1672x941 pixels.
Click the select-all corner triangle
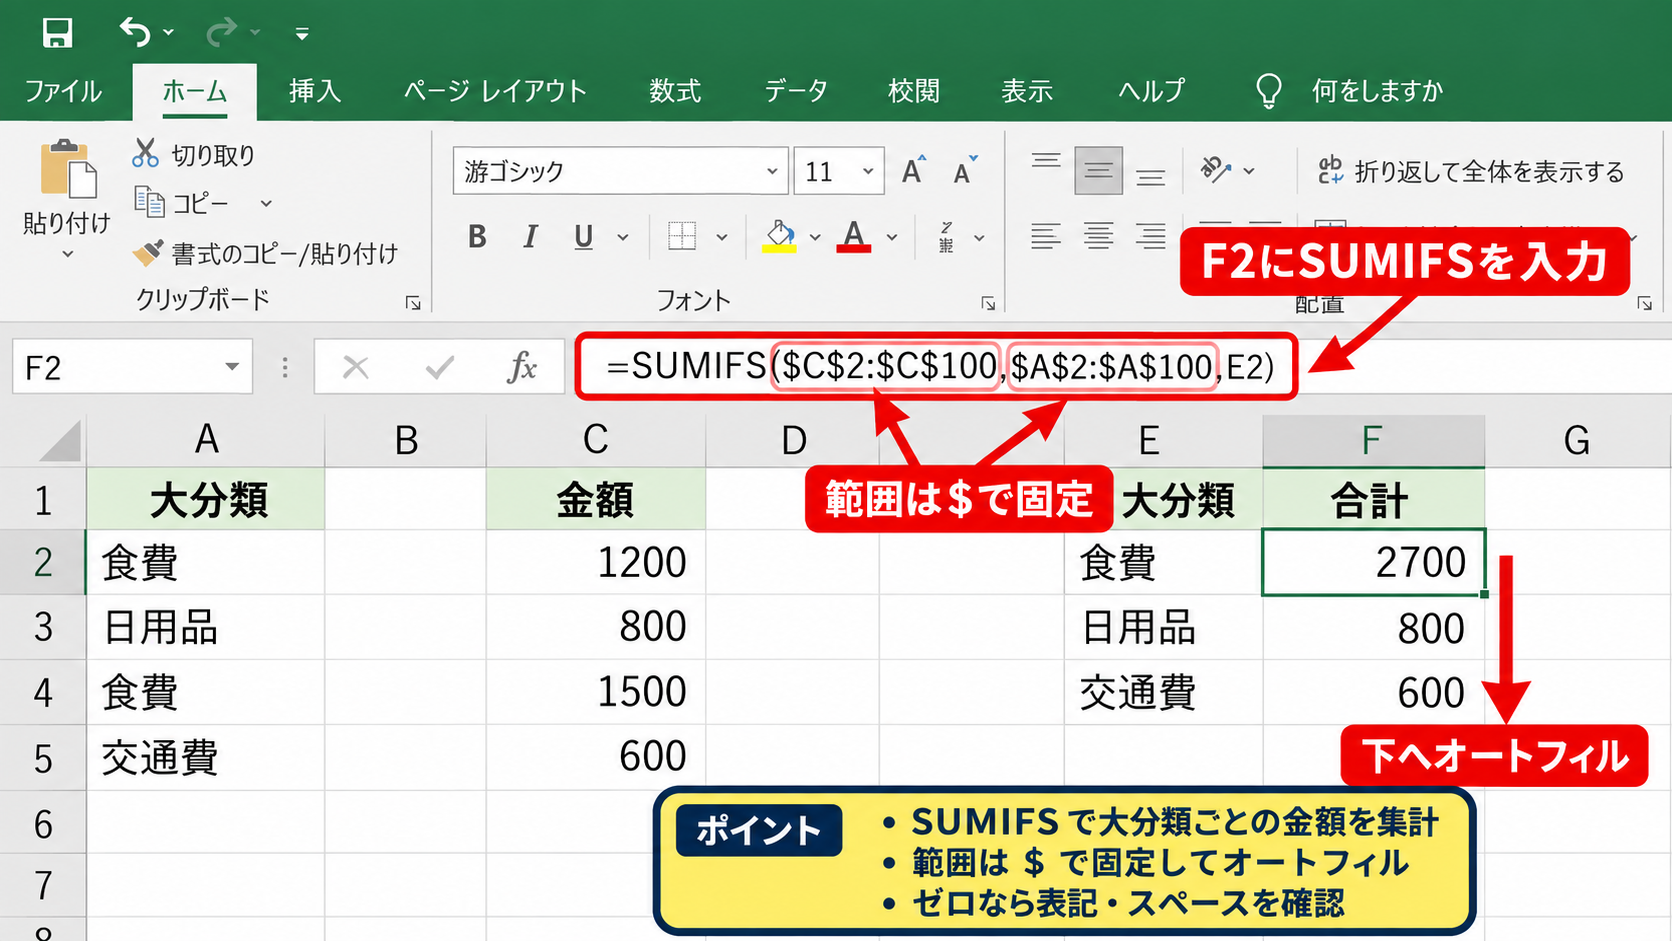point(60,441)
